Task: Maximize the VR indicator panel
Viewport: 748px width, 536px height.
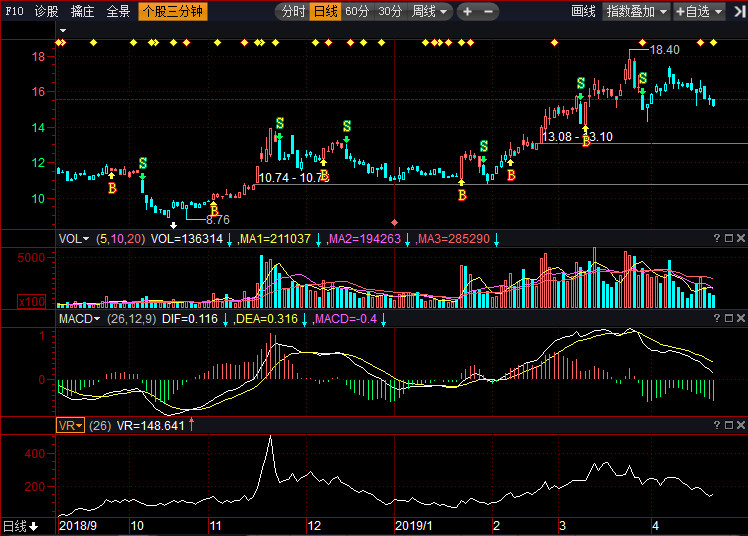Action: tap(729, 425)
